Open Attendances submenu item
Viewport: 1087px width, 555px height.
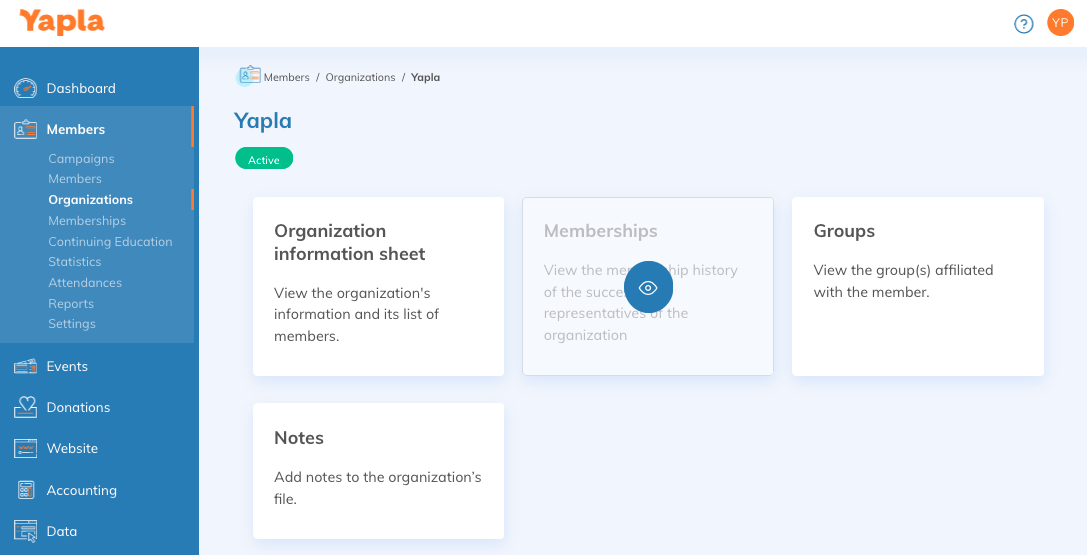pos(85,283)
